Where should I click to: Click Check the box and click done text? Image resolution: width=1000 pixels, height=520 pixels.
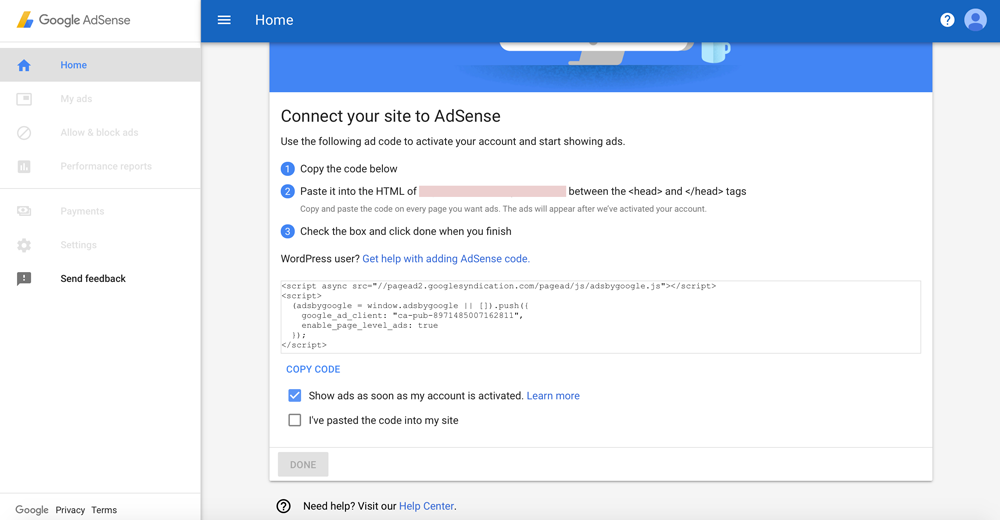tap(406, 232)
